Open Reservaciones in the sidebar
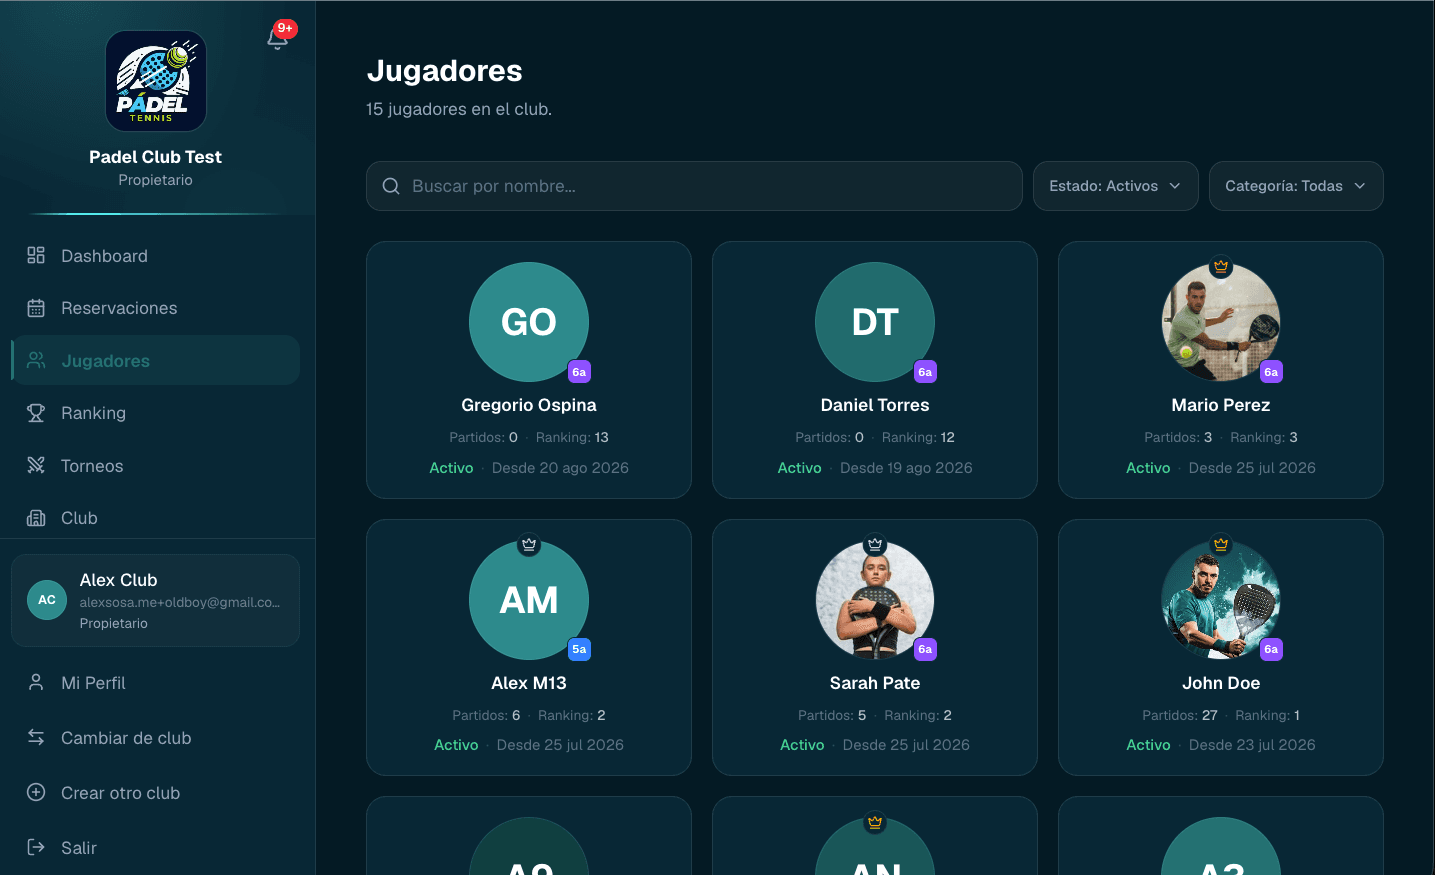 [155, 308]
